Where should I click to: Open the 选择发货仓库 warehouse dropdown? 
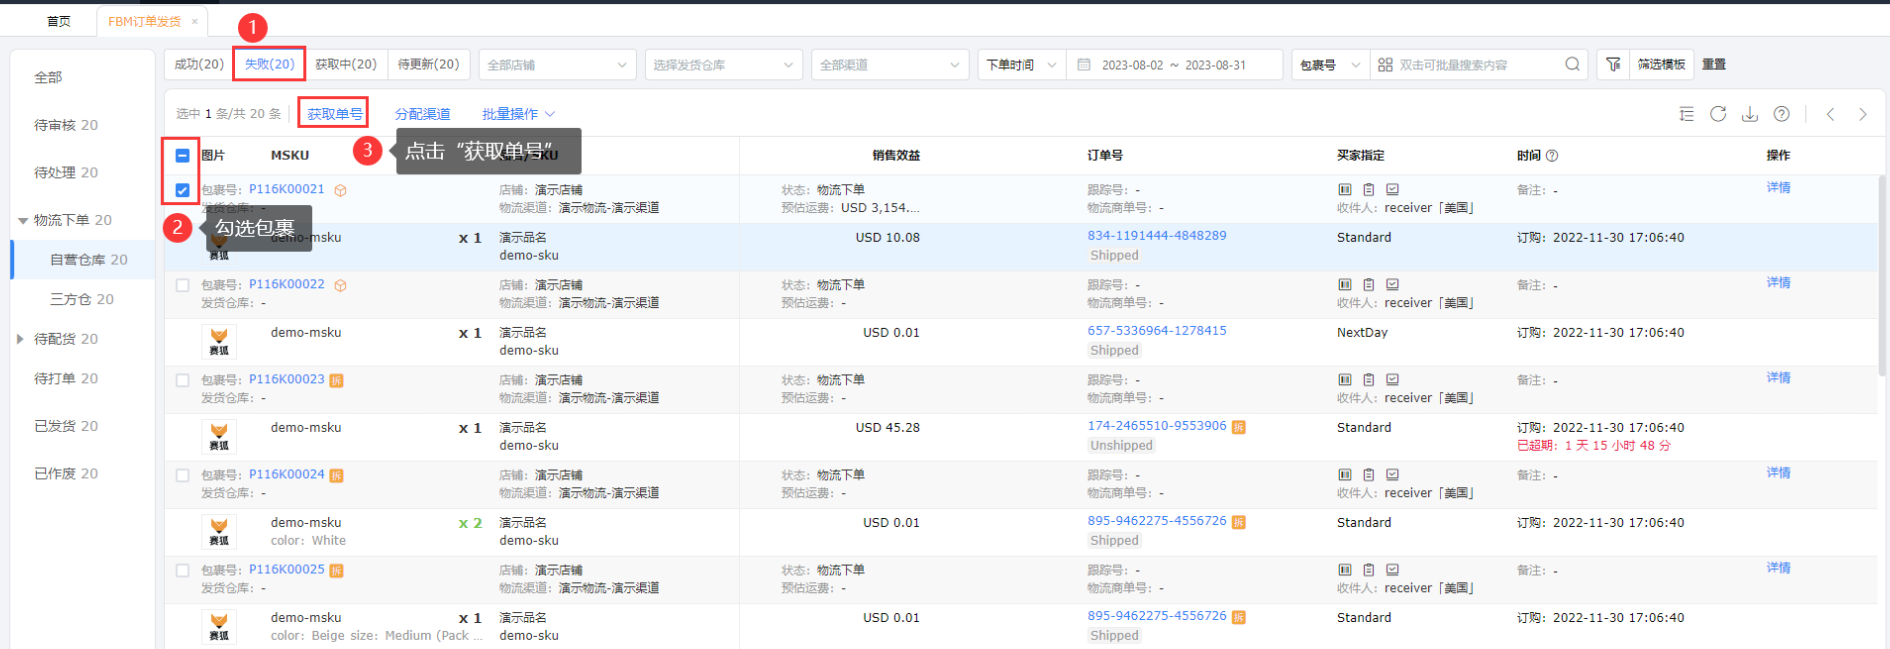tap(723, 64)
